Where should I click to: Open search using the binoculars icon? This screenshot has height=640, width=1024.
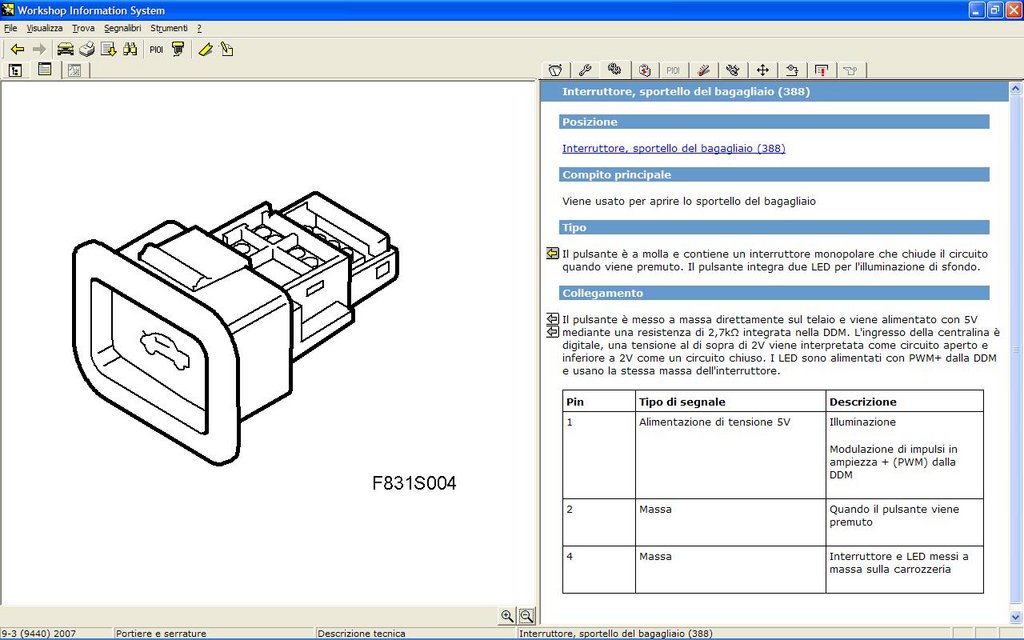(130, 49)
